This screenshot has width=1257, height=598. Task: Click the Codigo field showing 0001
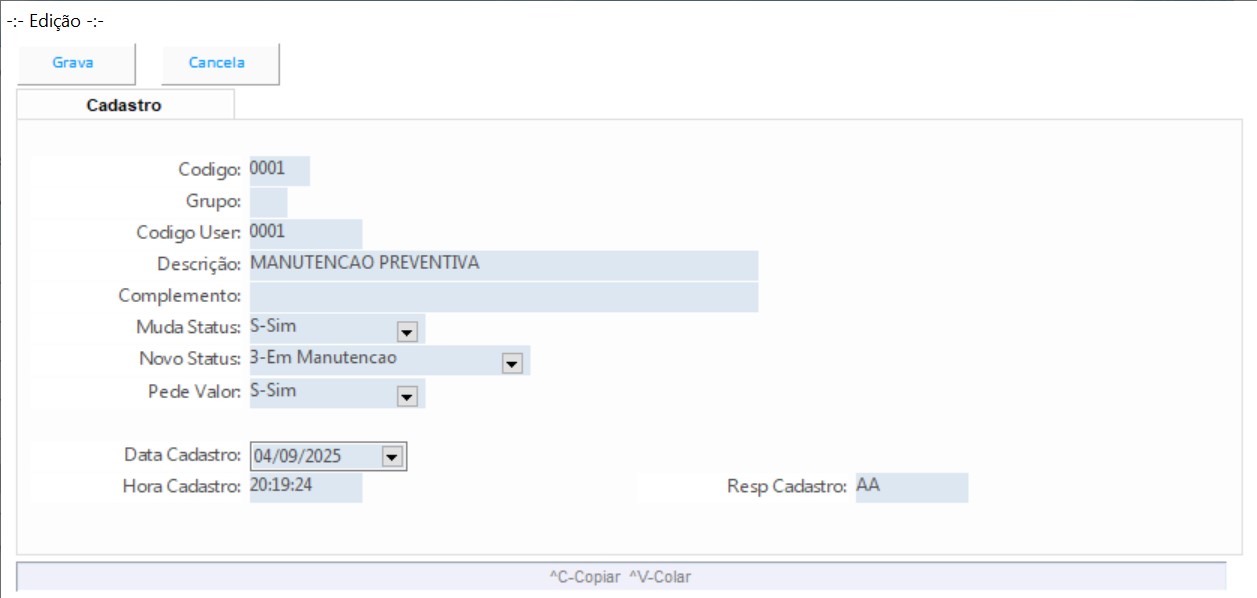click(279, 170)
